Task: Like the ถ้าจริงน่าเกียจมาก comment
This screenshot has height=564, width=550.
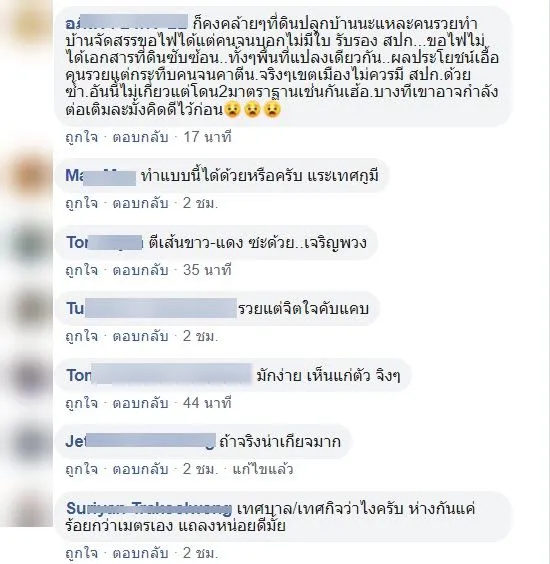Action: coord(82,469)
